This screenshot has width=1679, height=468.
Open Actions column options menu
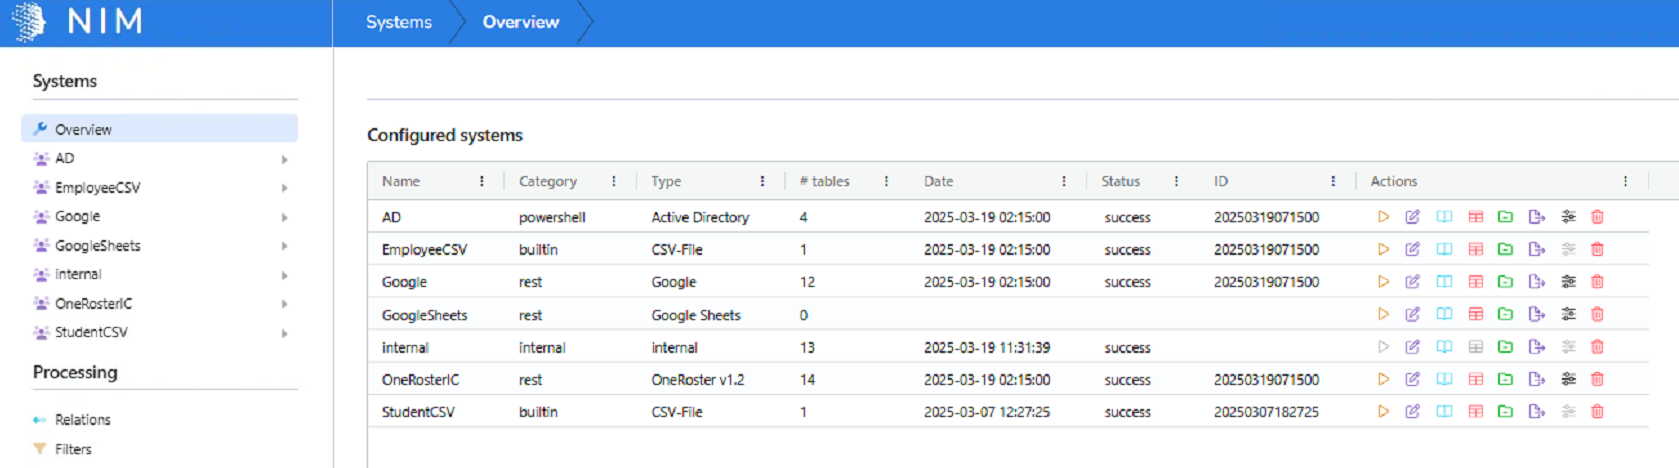tap(1625, 181)
